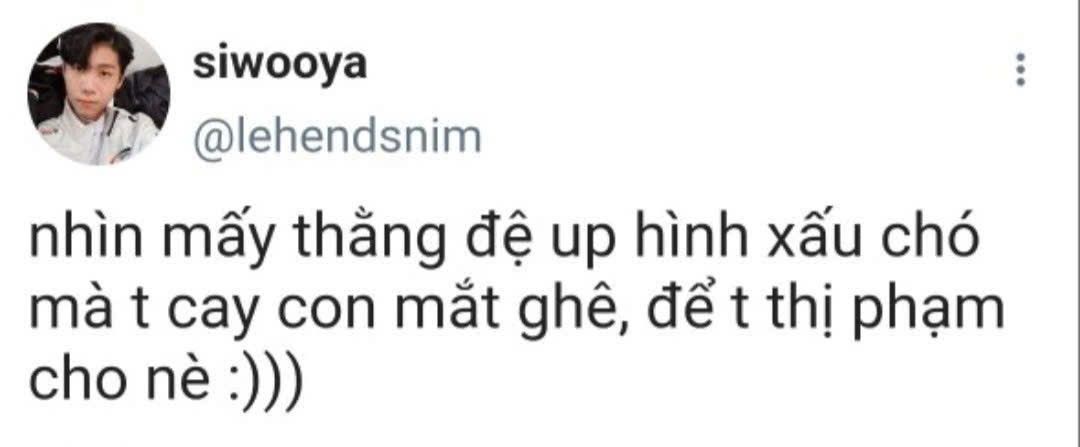The image size is (1080, 447).
Task: Open the siwooya display name link
Action: point(279,67)
